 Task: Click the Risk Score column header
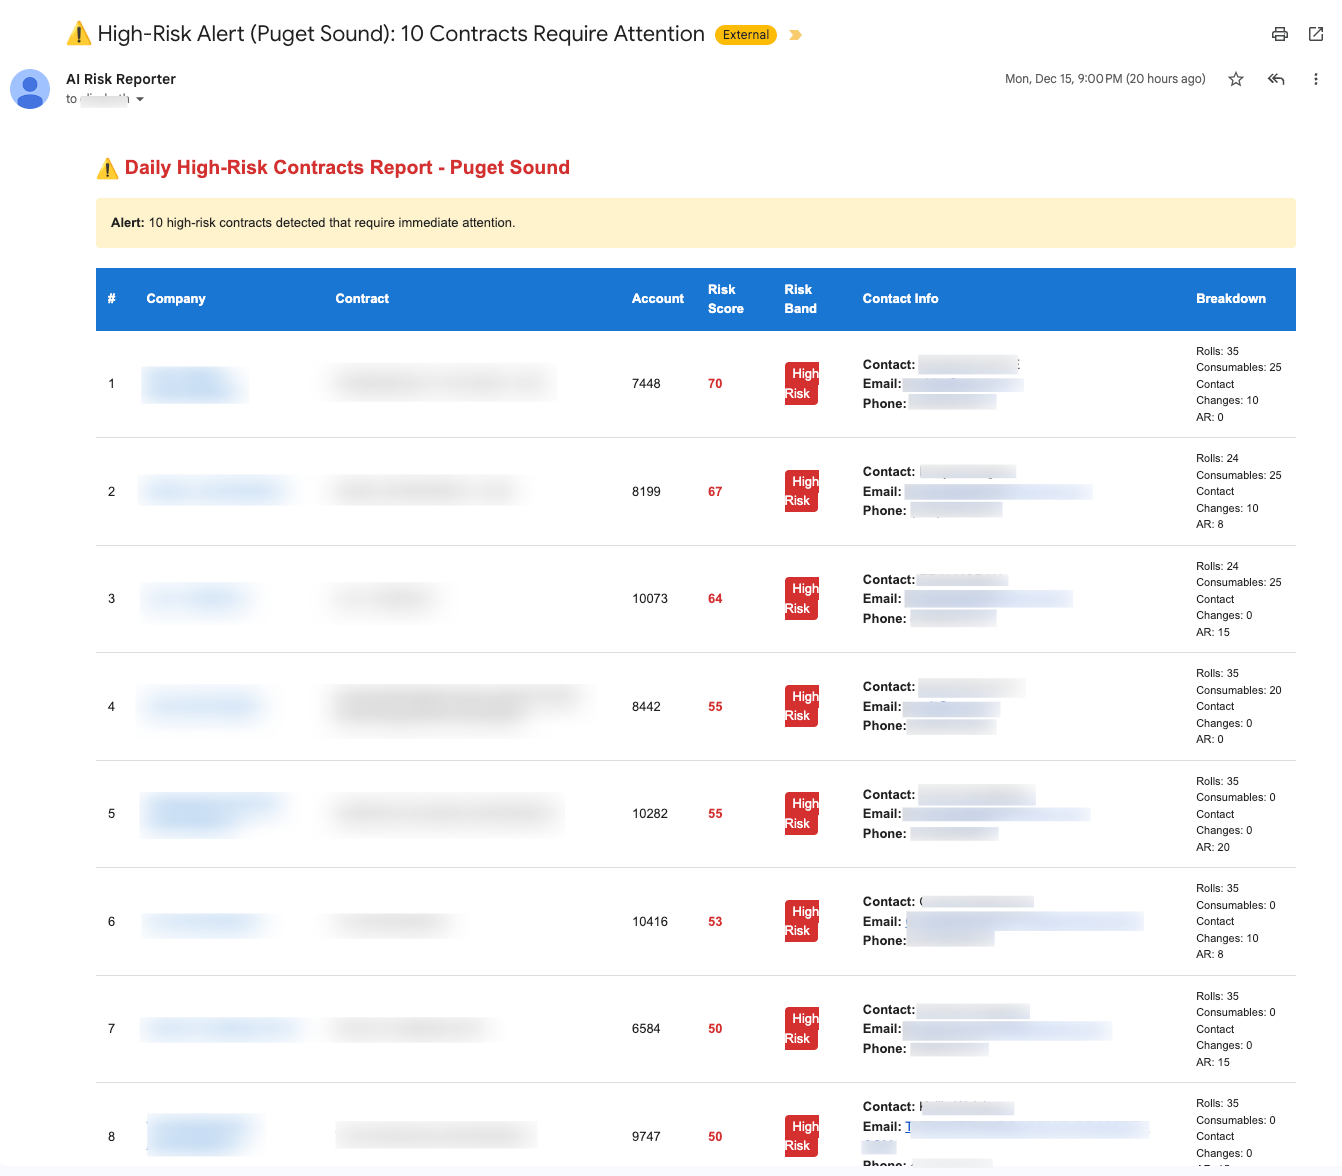tap(725, 299)
